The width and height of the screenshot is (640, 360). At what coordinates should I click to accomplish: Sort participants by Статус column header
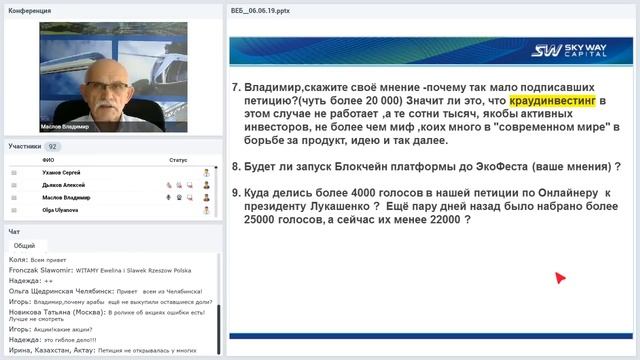(x=178, y=160)
